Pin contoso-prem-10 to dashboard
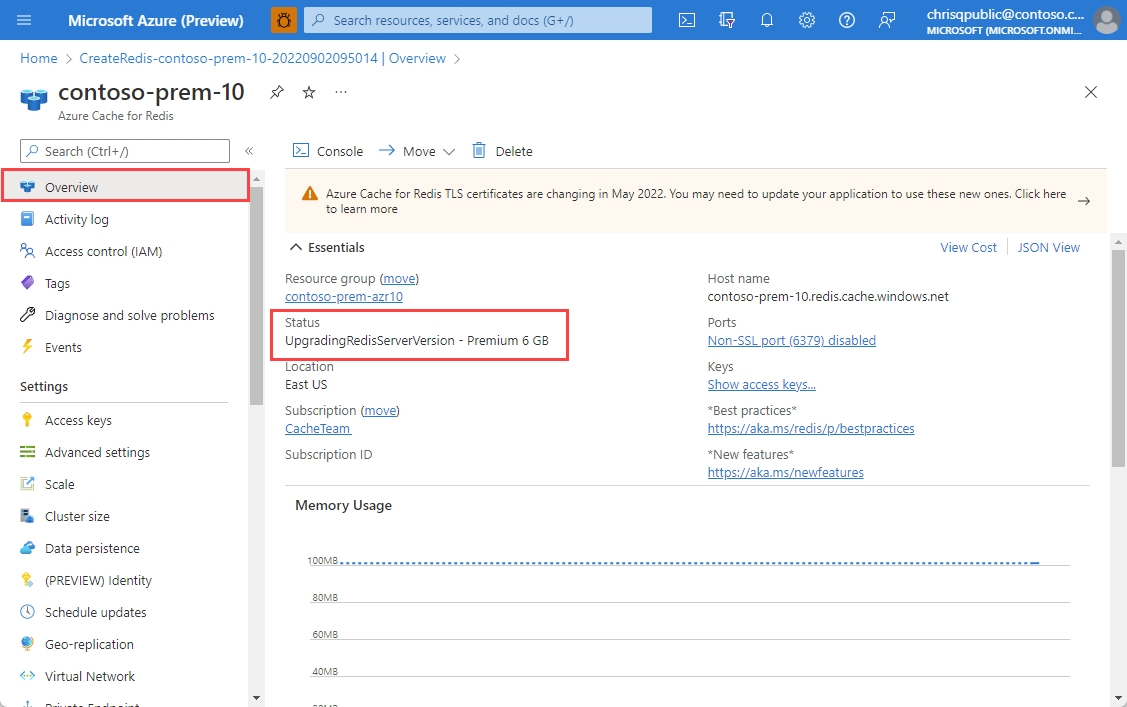1127x707 pixels. pyautogui.click(x=277, y=92)
